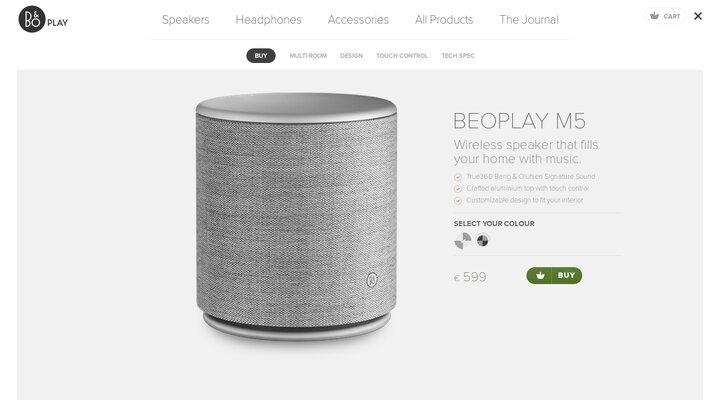
Task: Open the cart basket icon
Action: pos(654,16)
